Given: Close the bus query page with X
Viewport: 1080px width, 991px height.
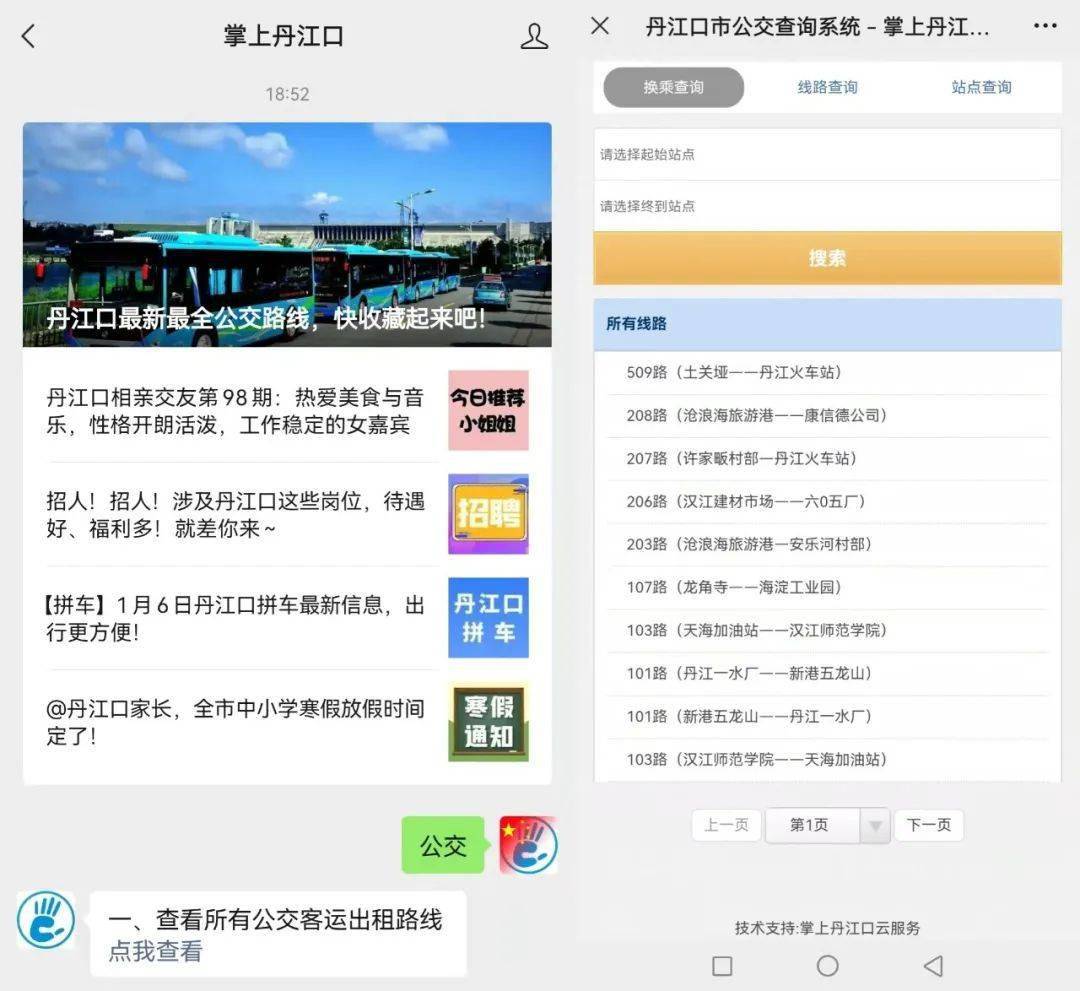Looking at the screenshot, I should point(600,26).
